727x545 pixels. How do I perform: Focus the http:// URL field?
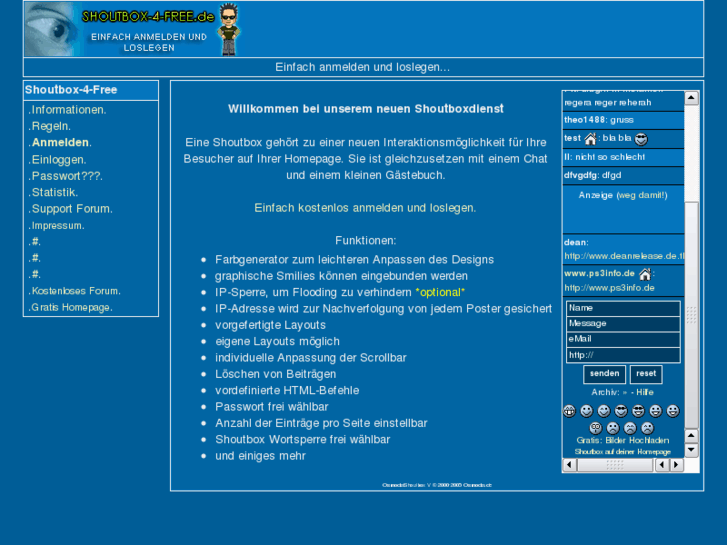pos(623,355)
